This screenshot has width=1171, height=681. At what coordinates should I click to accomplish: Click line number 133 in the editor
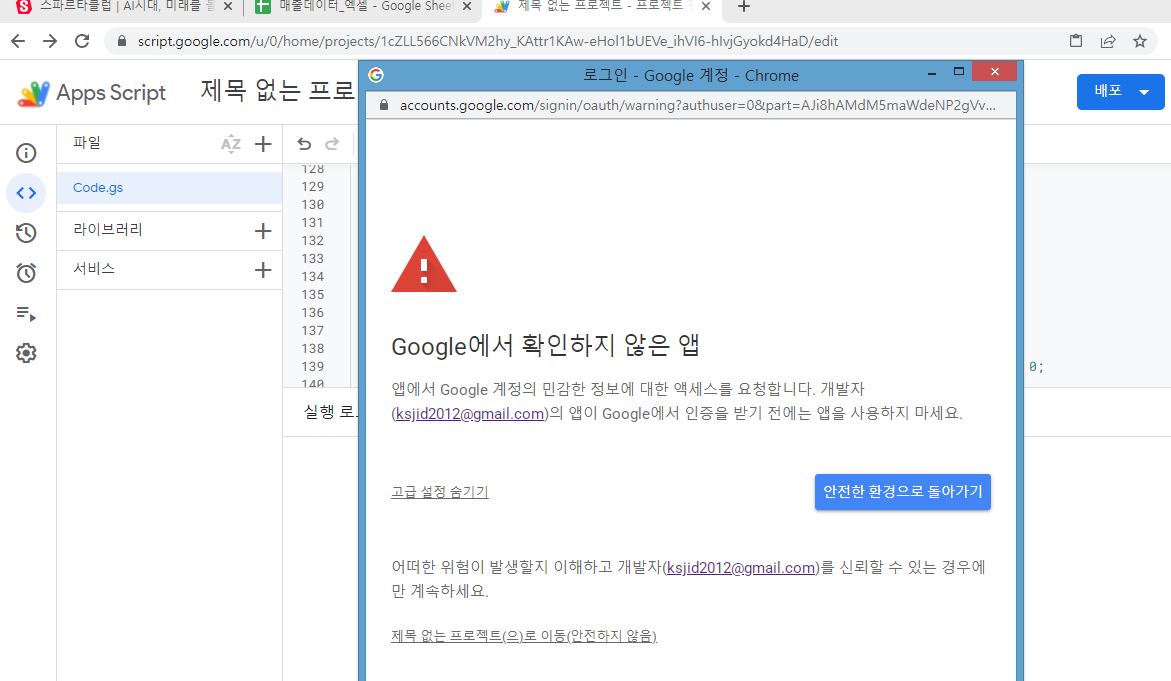[x=313, y=258]
